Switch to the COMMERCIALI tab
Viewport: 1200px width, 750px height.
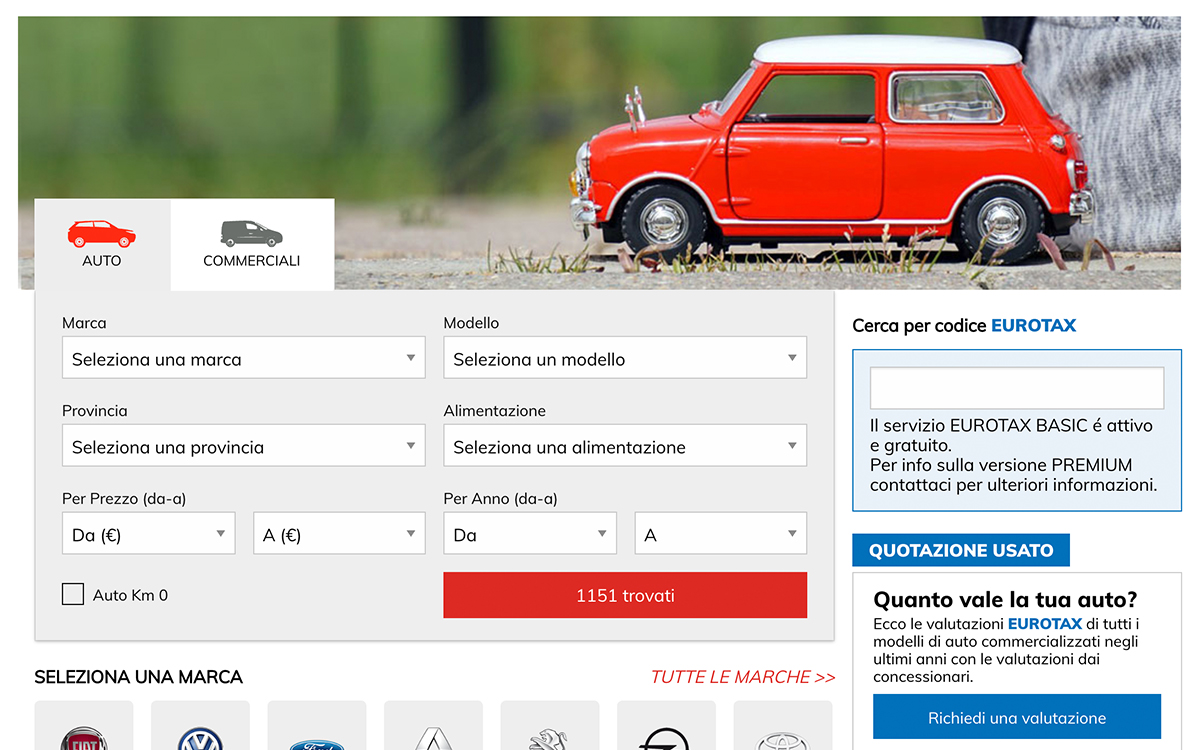pos(251,244)
